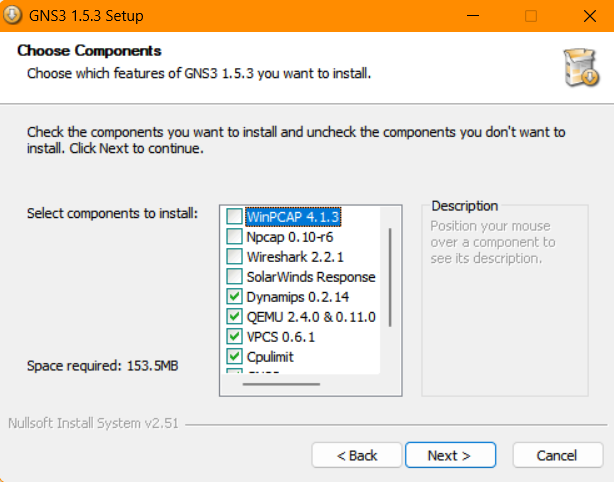Image resolution: width=614 pixels, height=482 pixels.
Task: Close the GNS3 Setup window
Action: [589, 16]
